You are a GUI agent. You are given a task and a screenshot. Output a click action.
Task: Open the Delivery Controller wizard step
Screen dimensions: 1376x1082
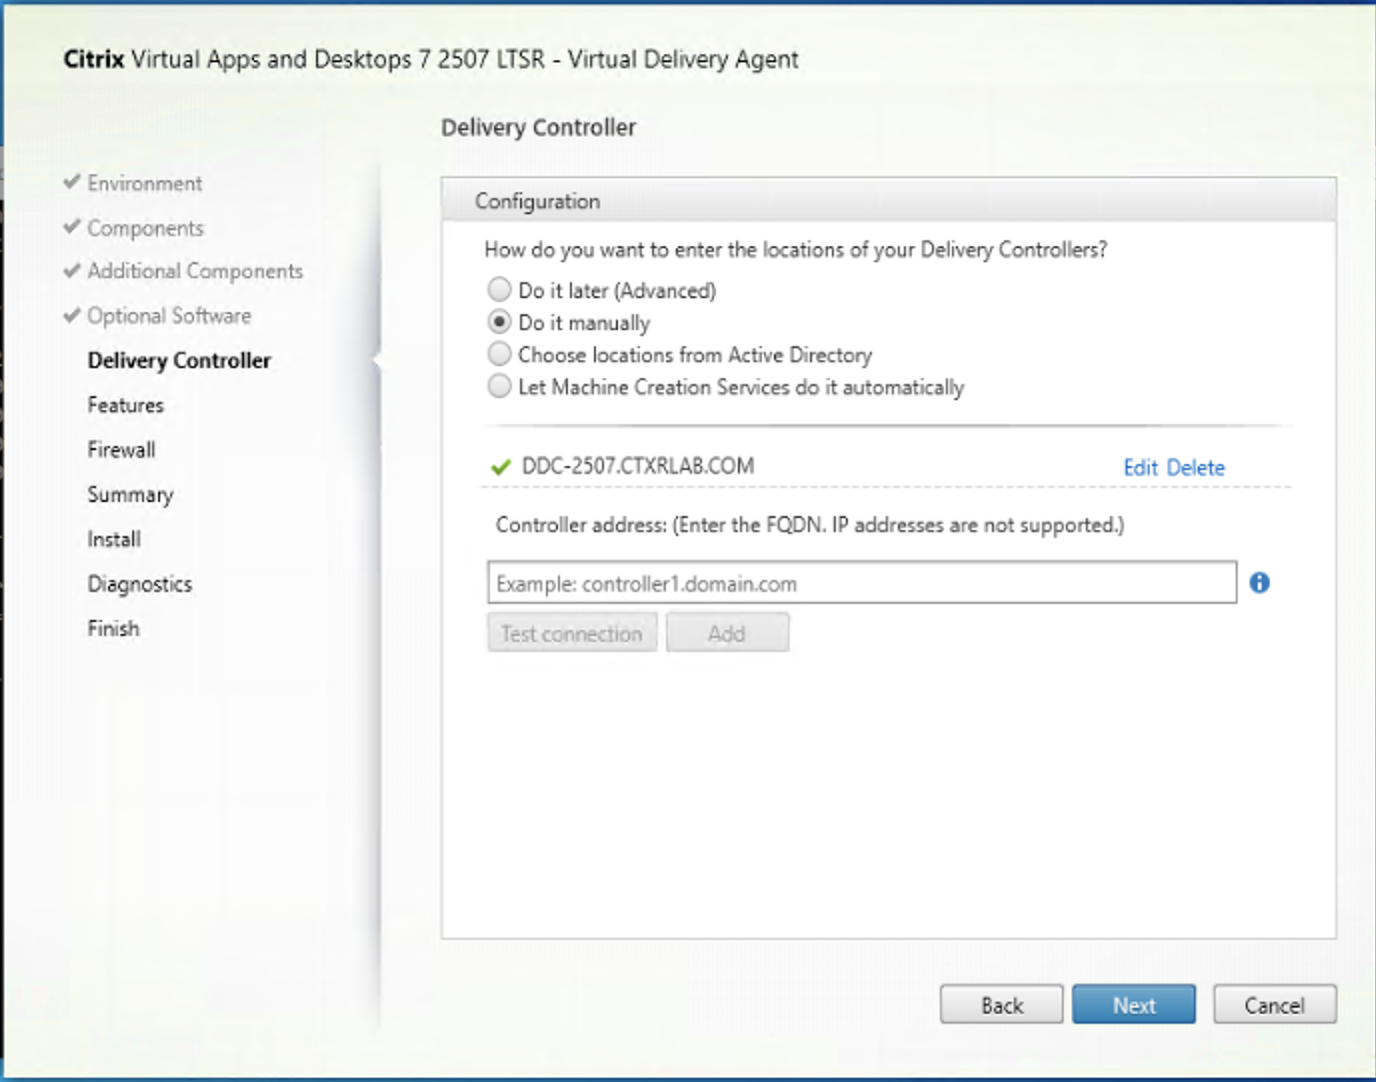click(x=179, y=361)
